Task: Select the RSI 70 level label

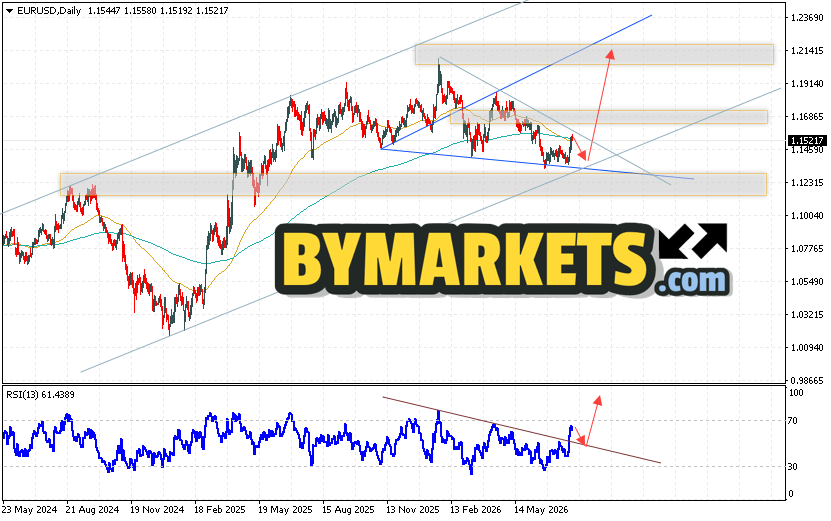Action: click(x=793, y=421)
